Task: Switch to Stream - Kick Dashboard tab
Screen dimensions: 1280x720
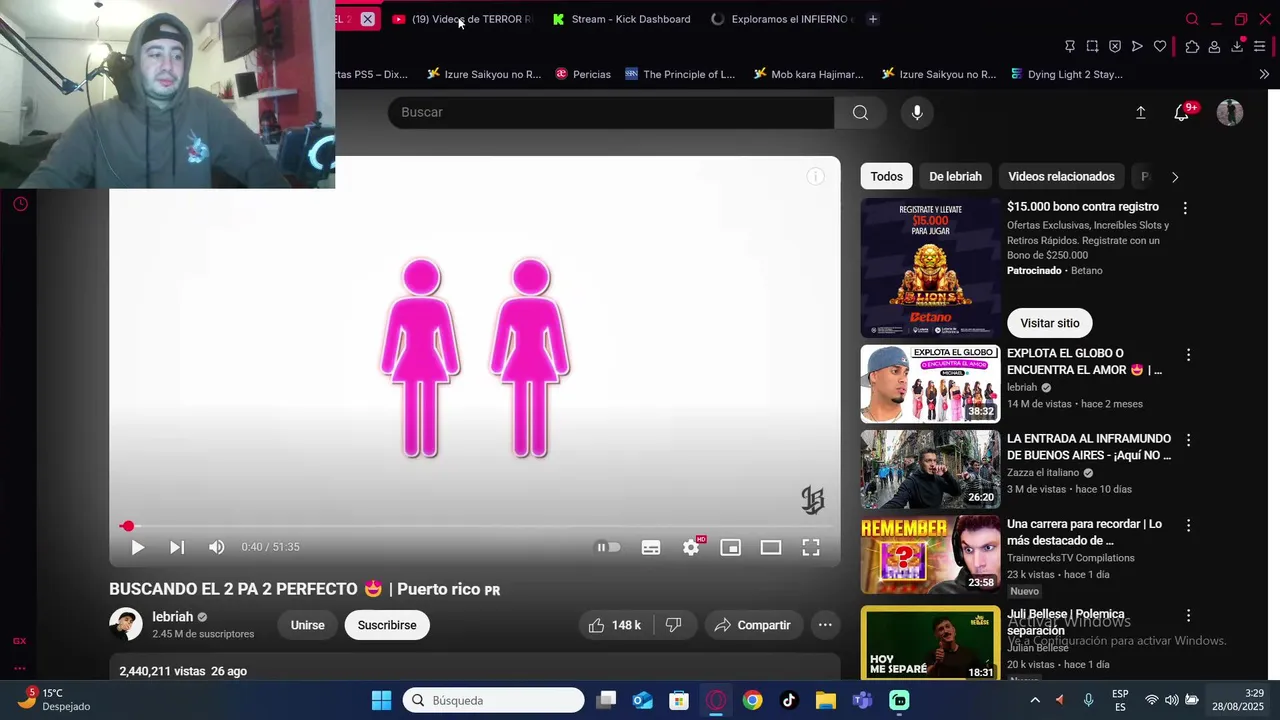Action: tap(622, 19)
